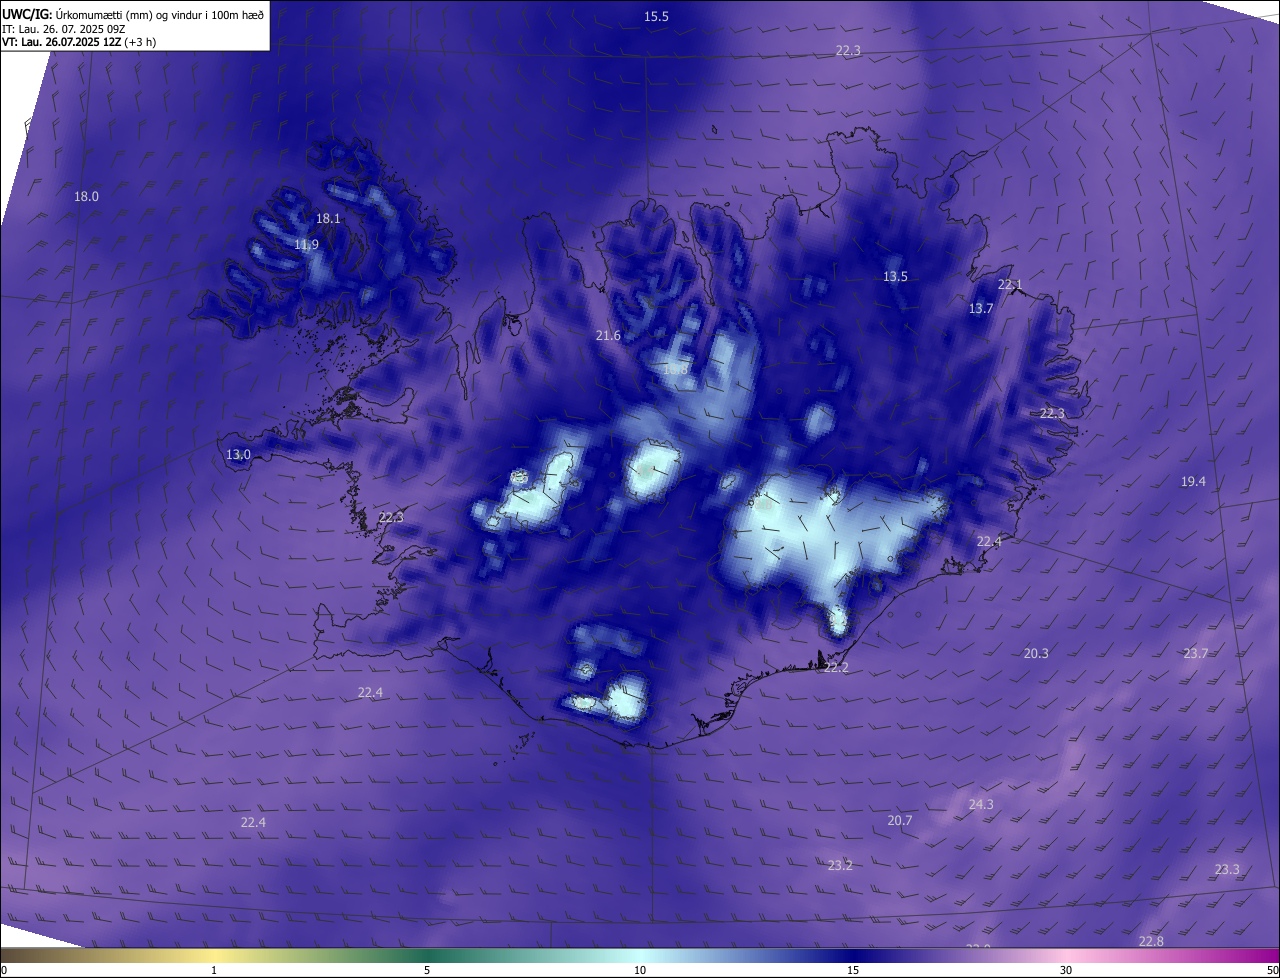
Task: Click the 50 tick on the color scale
Action: point(1272,970)
